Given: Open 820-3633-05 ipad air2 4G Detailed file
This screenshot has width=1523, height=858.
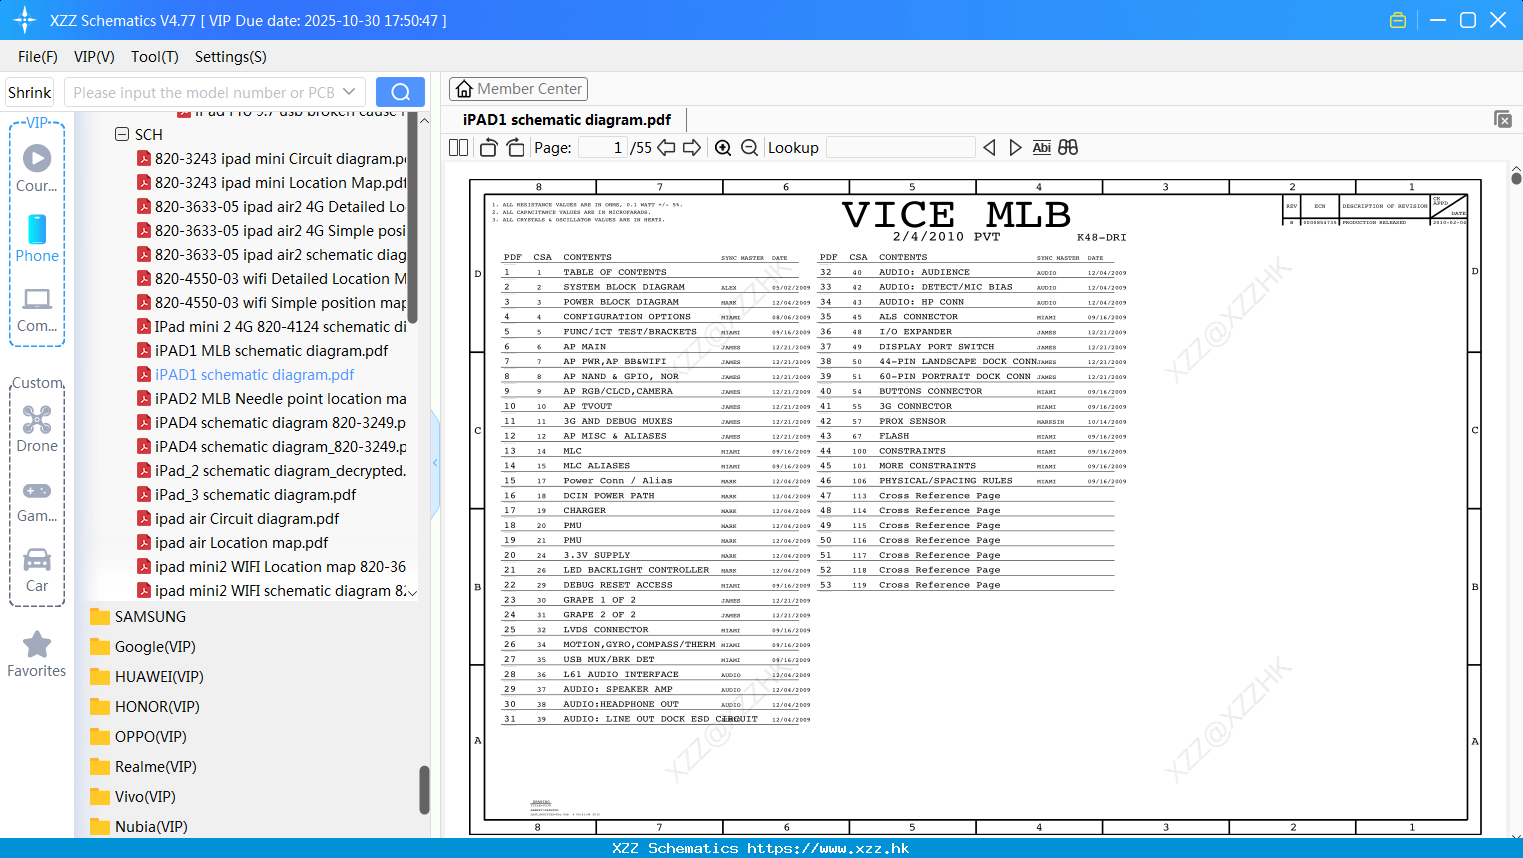Looking at the screenshot, I should click(272, 207).
